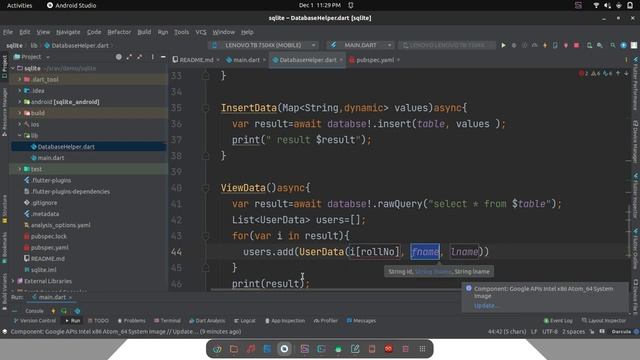Click the blue DevTools icon in Run console

[x=77, y=311]
